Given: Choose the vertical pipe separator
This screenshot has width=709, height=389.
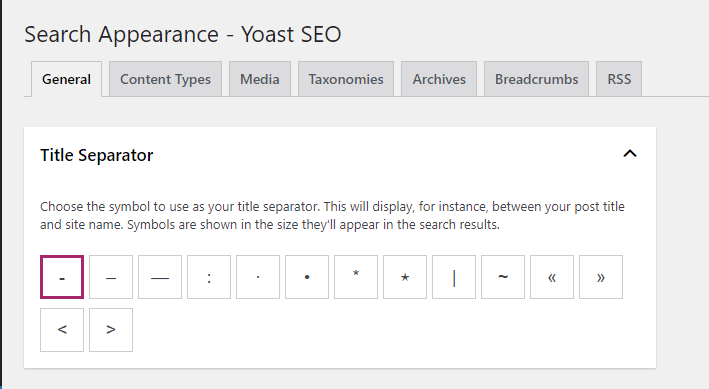Looking at the screenshot, I should pos(454,277).
